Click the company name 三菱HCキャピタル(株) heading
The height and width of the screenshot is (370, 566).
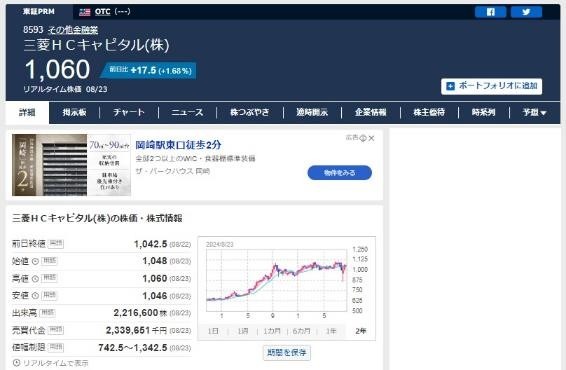coord(96,45)
